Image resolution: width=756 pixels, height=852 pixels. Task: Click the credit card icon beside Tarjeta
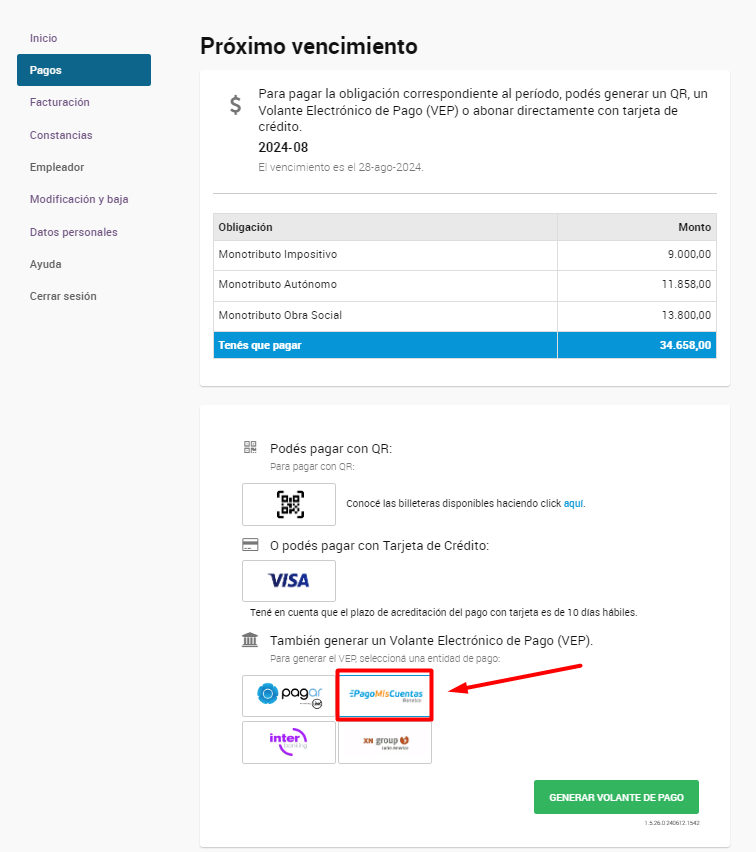[250, 544]
